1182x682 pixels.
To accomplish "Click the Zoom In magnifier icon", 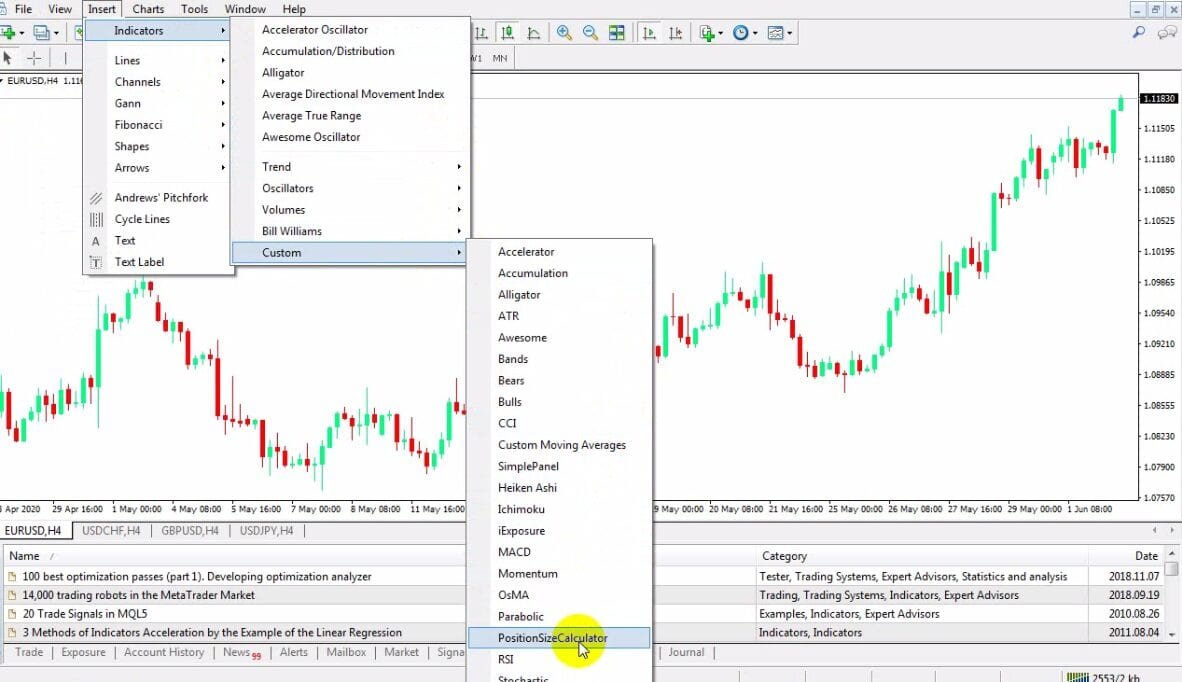I will [564, 33].
